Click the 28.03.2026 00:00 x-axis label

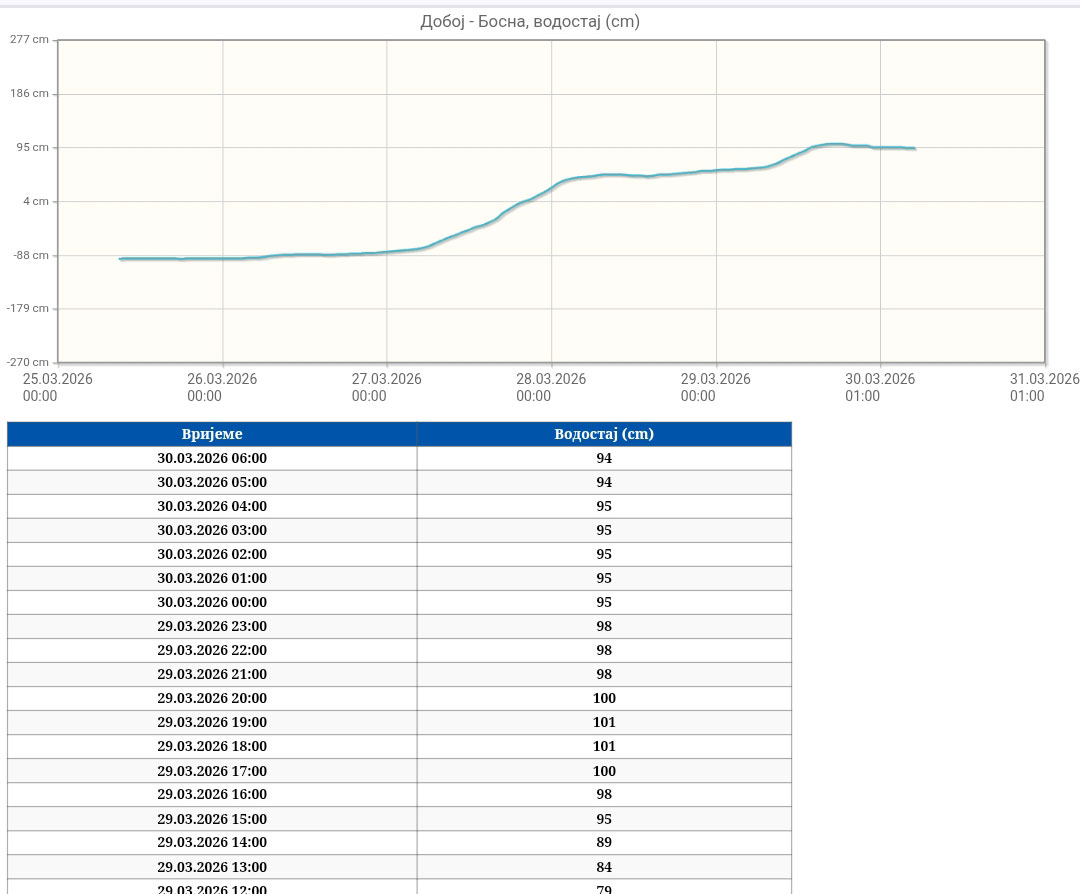click(551, 387)
